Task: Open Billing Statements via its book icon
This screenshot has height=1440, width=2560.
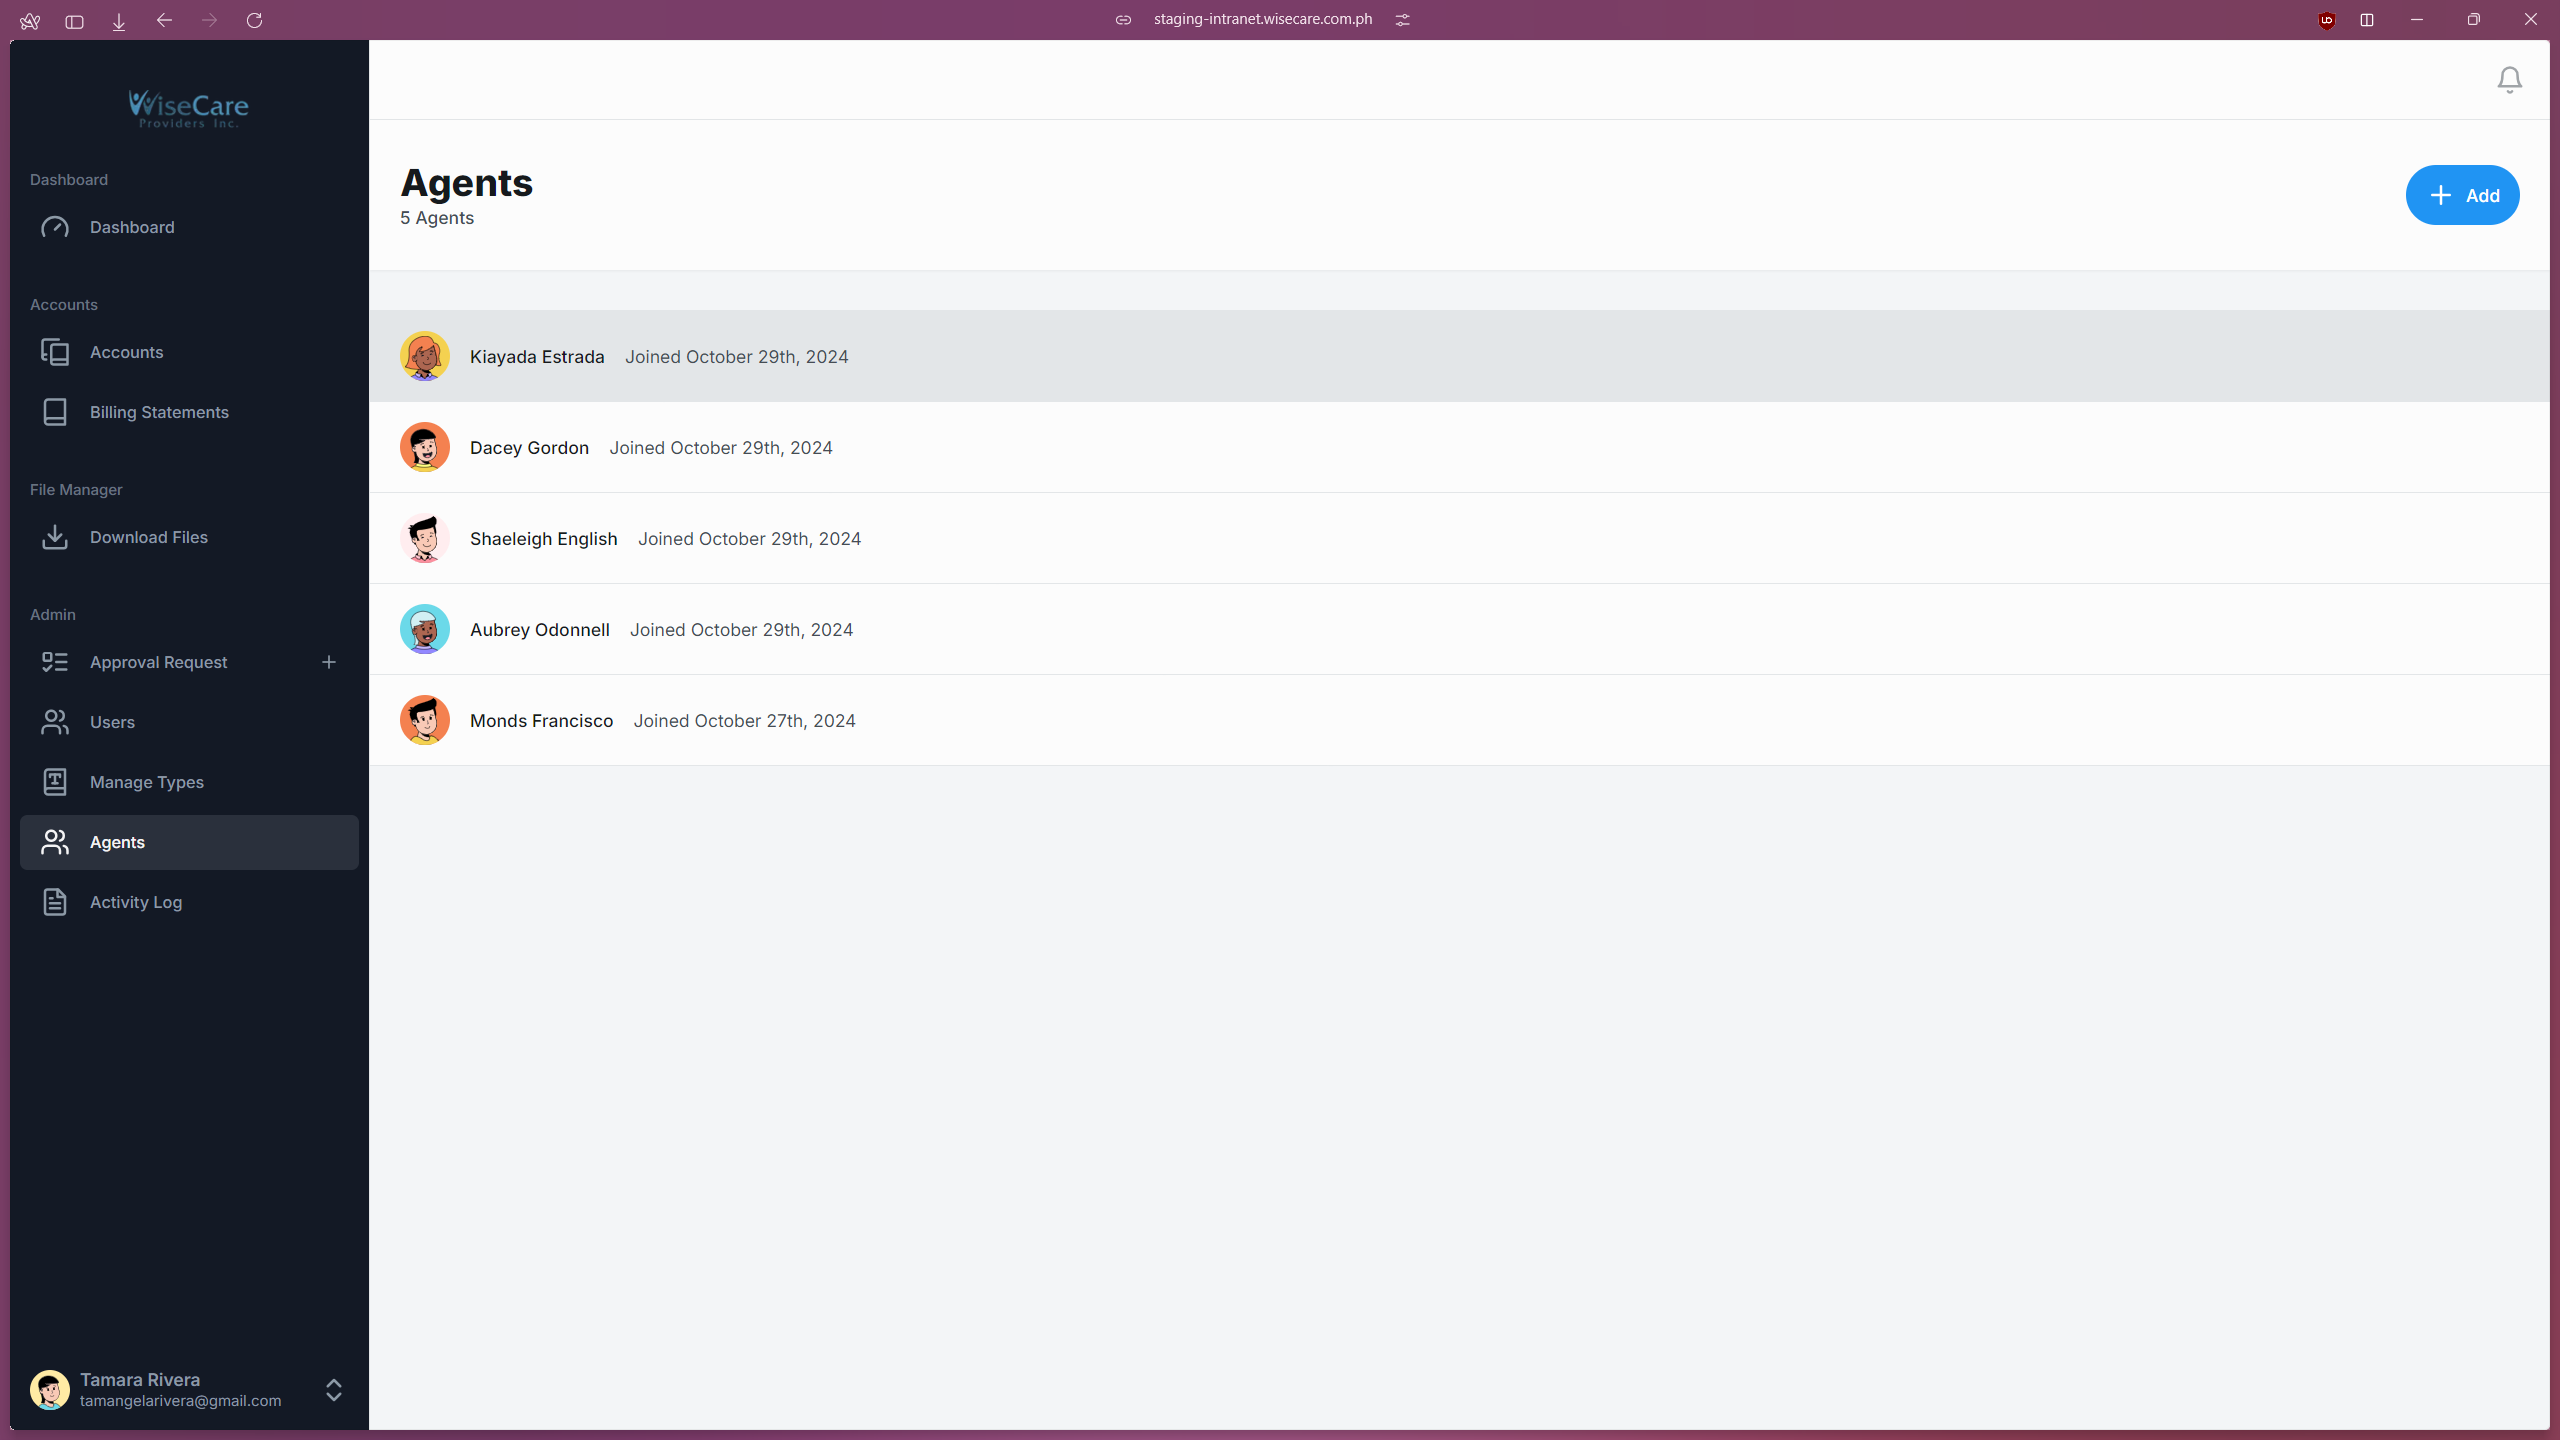Action: point(55,412)
